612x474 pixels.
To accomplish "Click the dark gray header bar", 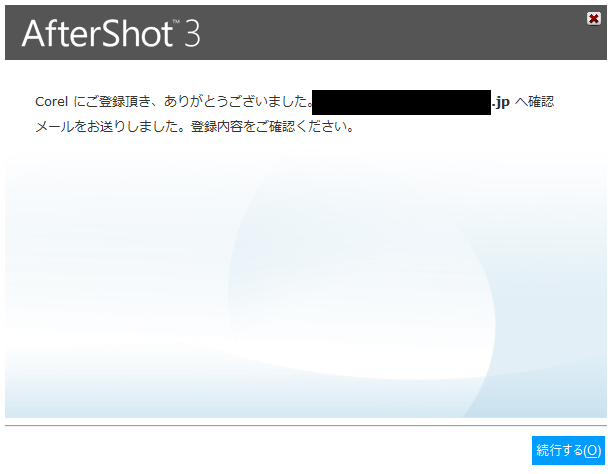I will [306, 32].
